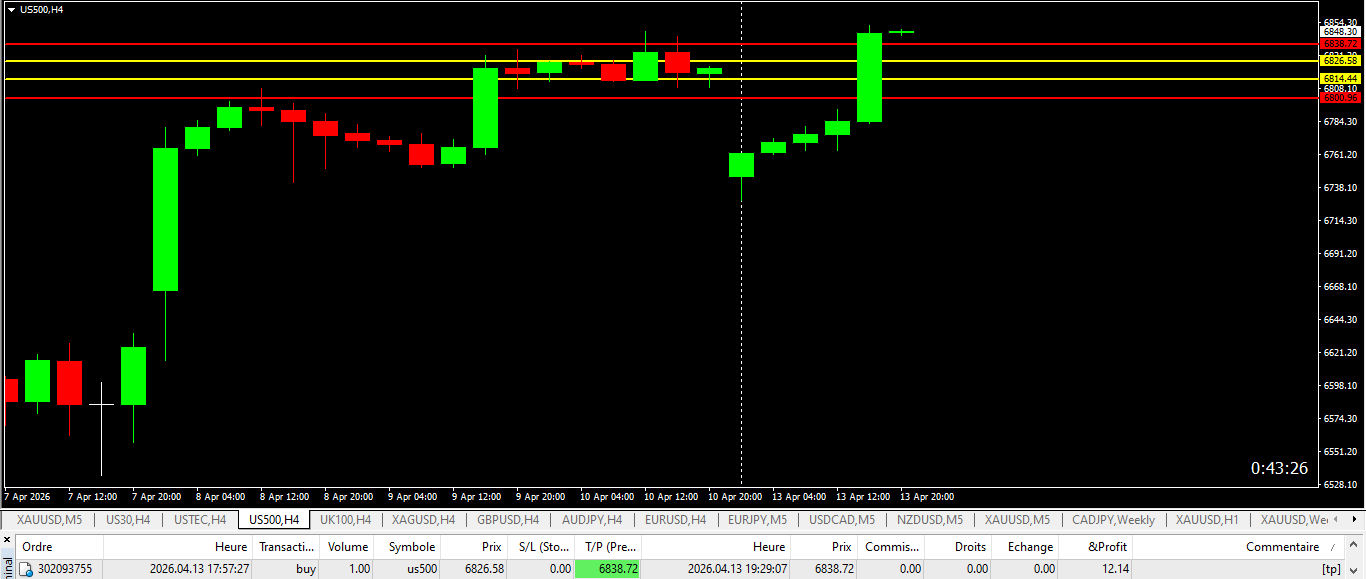Select the red 6838.72 price label
The height and width of the screenshot is (579, 1366).
1340,44
